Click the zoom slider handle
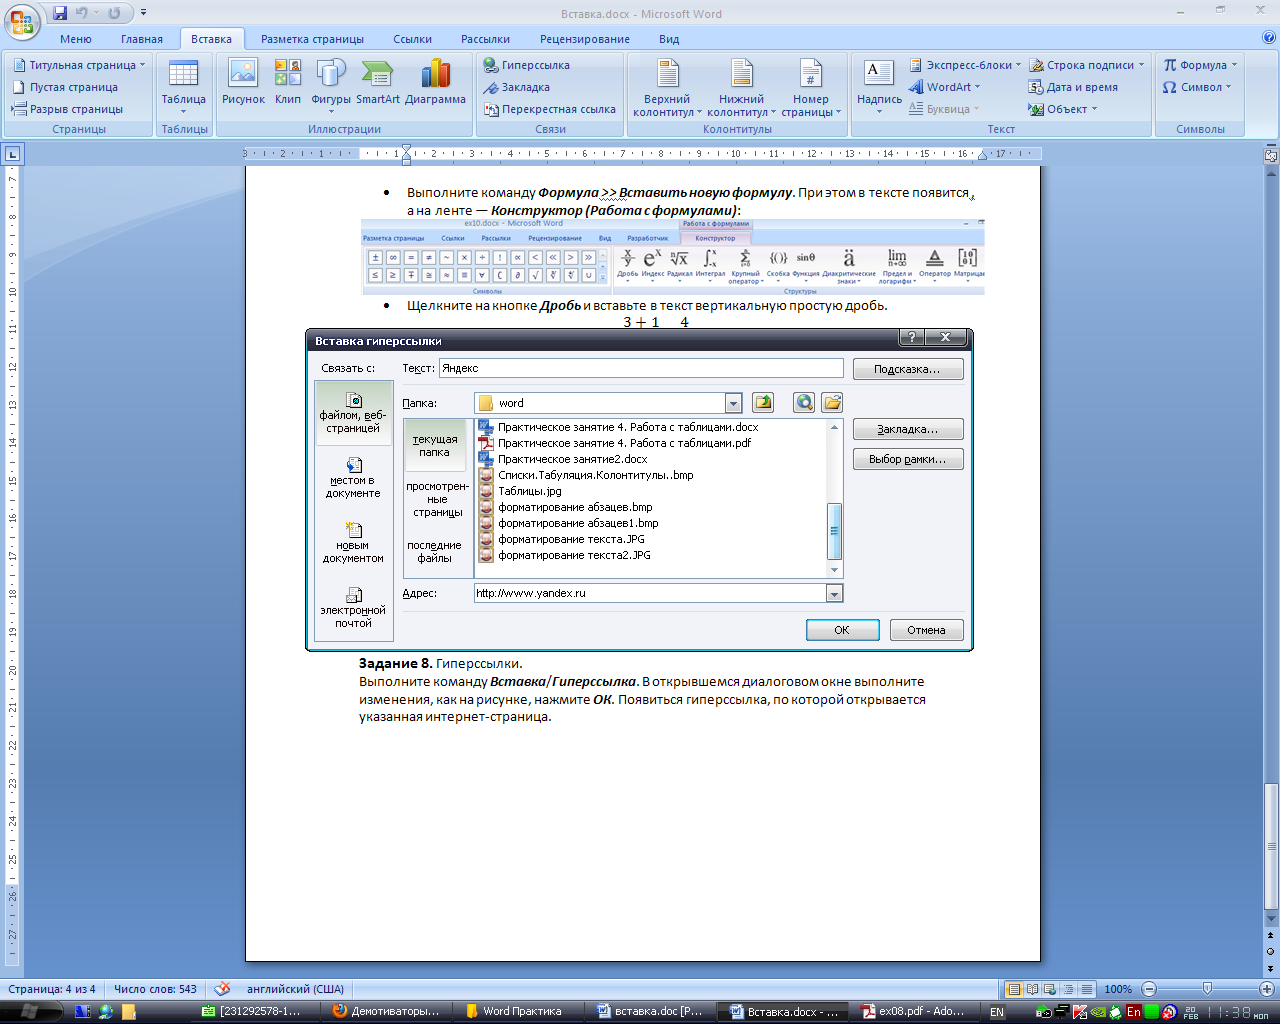1280x1024 pixels. point(1207,989)
